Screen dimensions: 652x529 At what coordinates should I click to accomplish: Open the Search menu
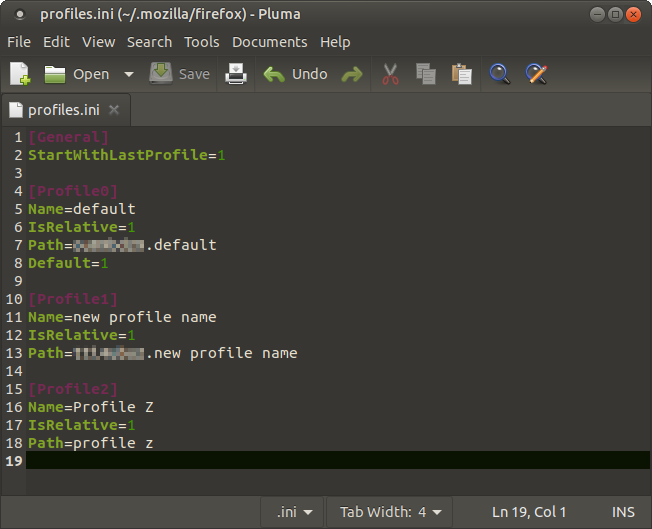[149, 42]
